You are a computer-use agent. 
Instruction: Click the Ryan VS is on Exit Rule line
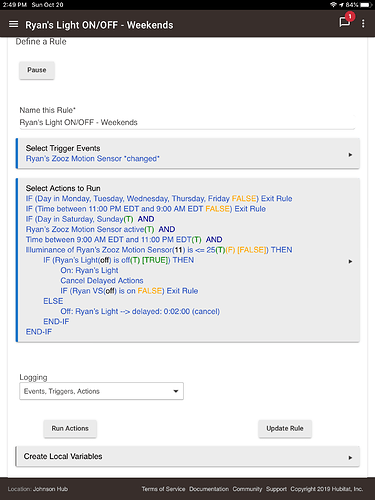(x=129, y=291)
